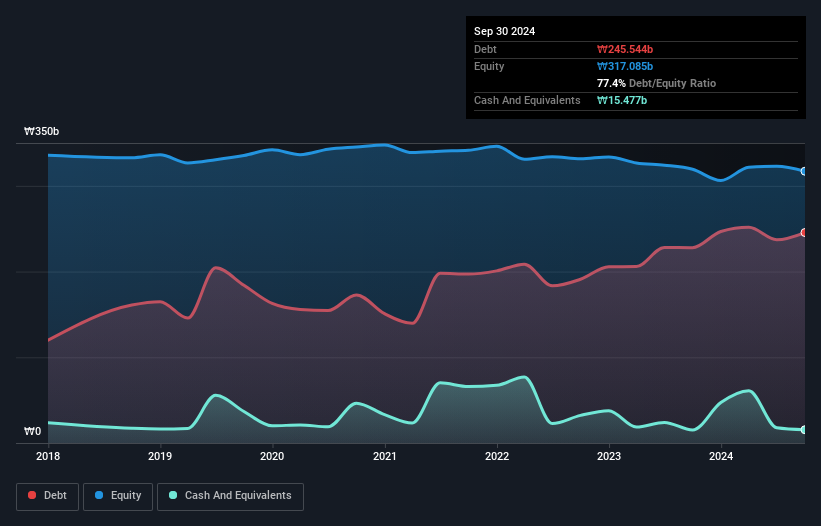Click the 2023 x-axis label
This screenshot has height=526, width=821.
[x=609, y=456]
